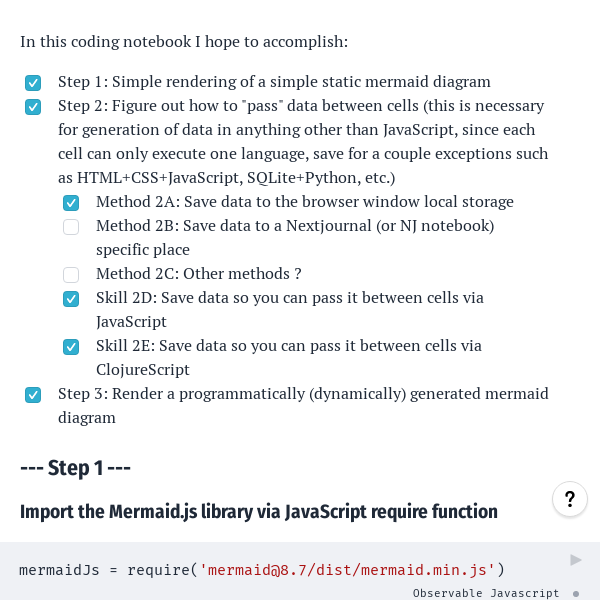Uncheck the Step 1 simple rendering checkbox
Viewport: 600px width, 600px height.
33,83
